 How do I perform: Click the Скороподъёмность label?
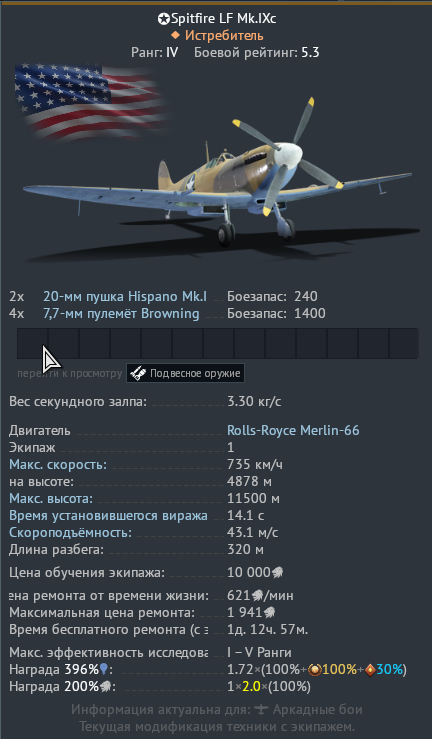[x=70, y=533]
